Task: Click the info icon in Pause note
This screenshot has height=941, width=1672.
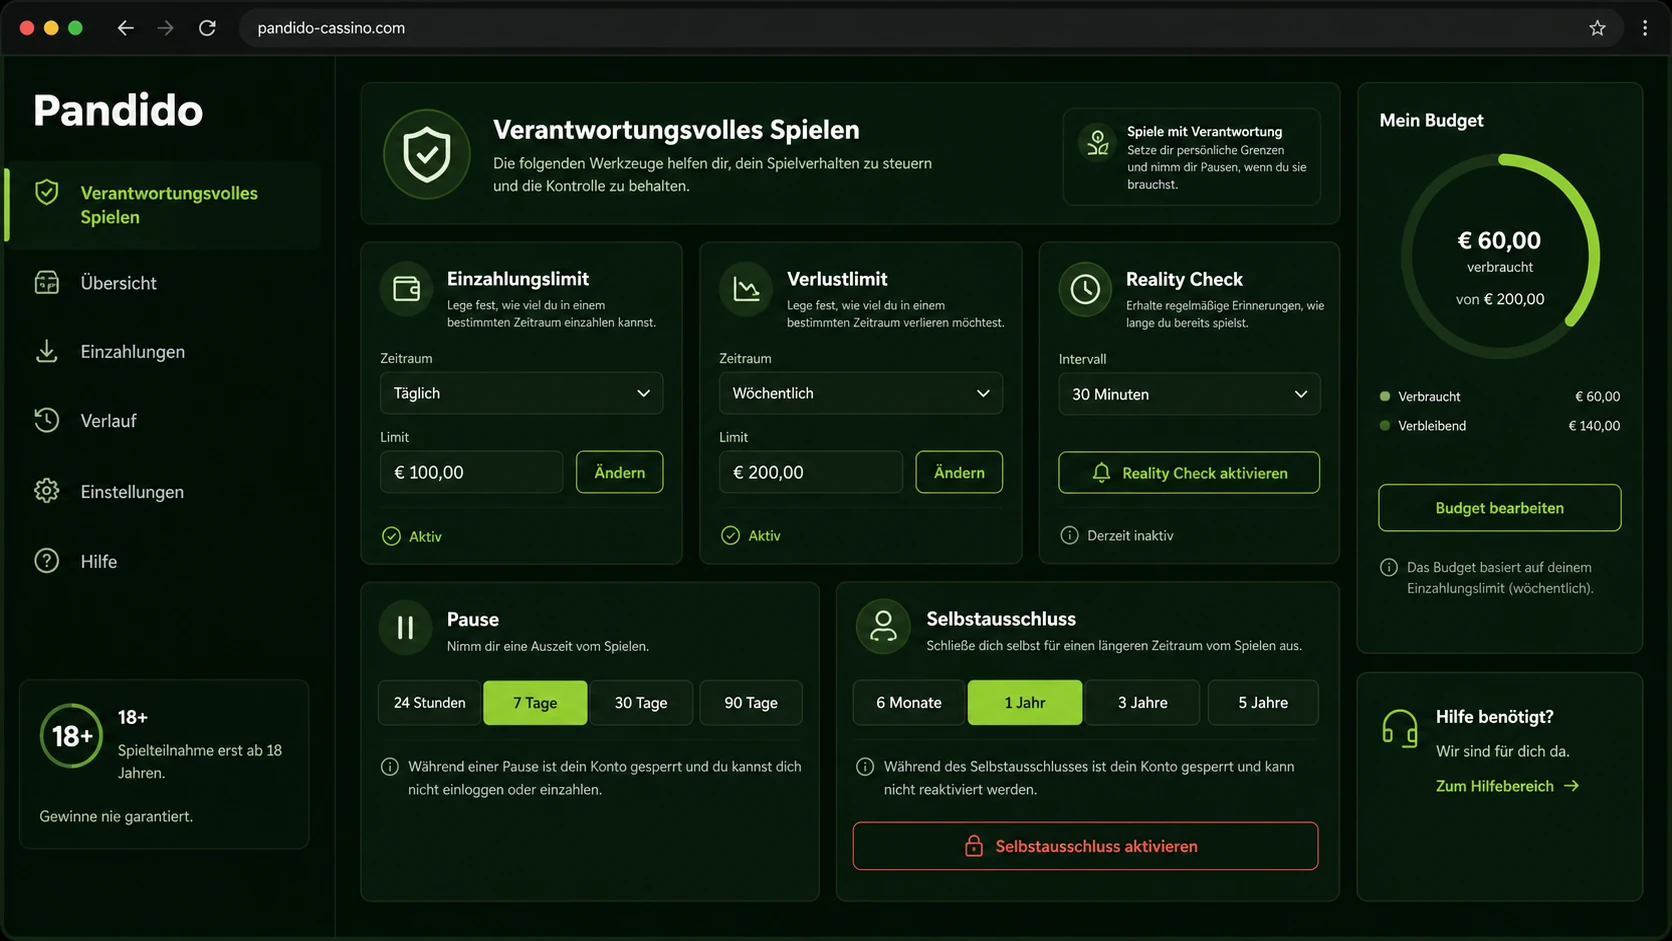Action: (x=390, y=767)
